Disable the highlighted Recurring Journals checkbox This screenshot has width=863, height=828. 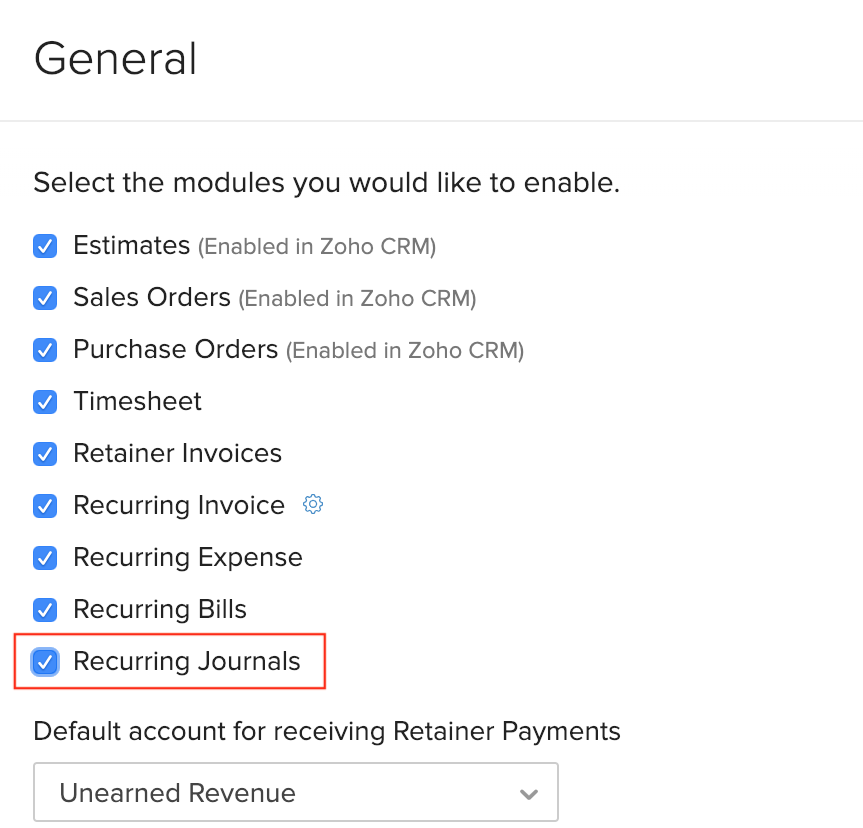click(44, 661)
